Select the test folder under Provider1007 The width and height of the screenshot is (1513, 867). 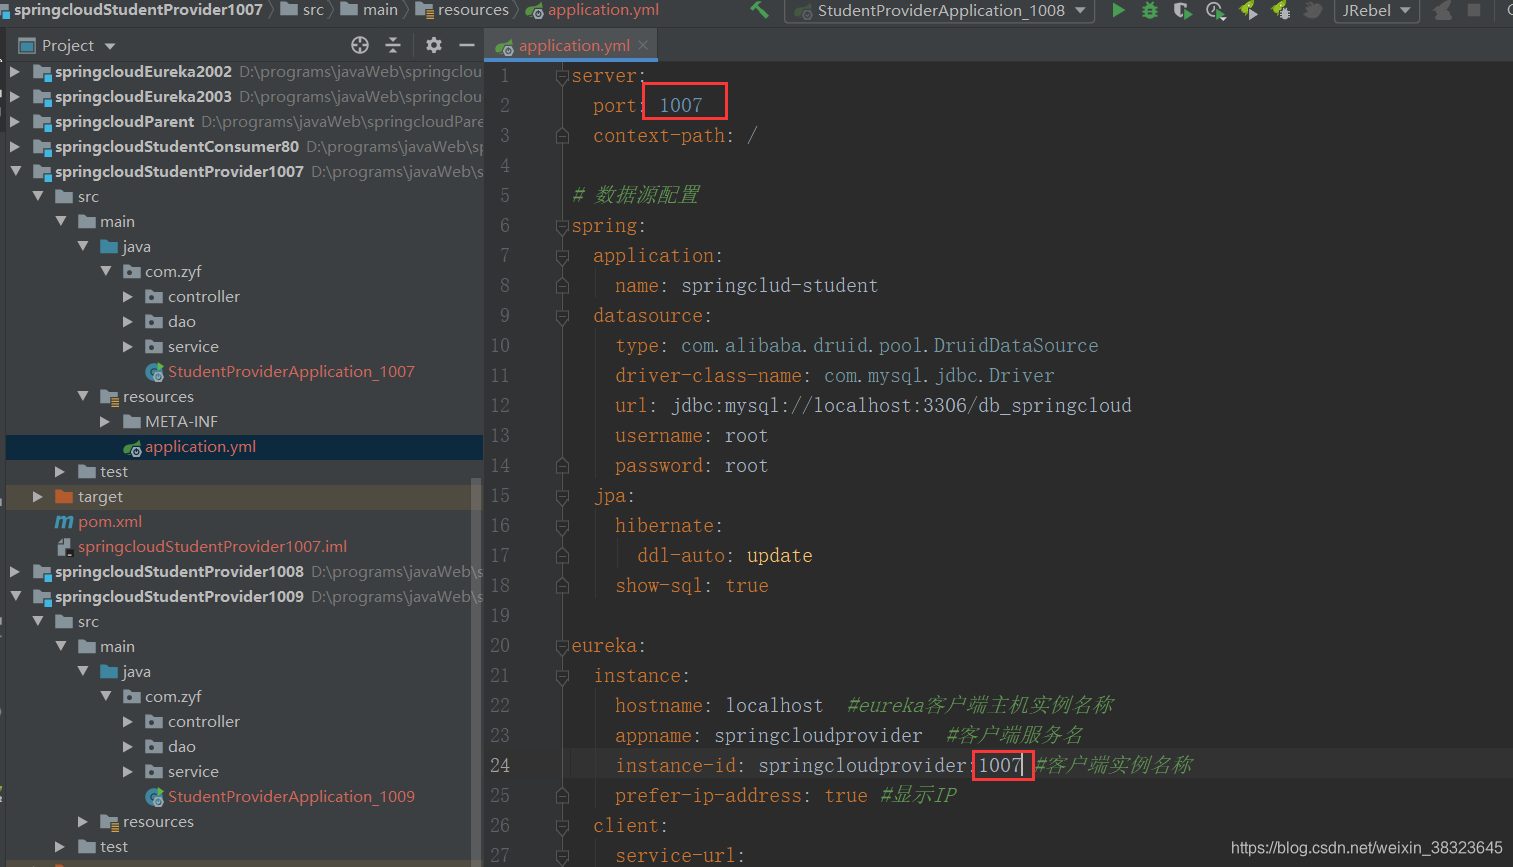coord(114,471)
